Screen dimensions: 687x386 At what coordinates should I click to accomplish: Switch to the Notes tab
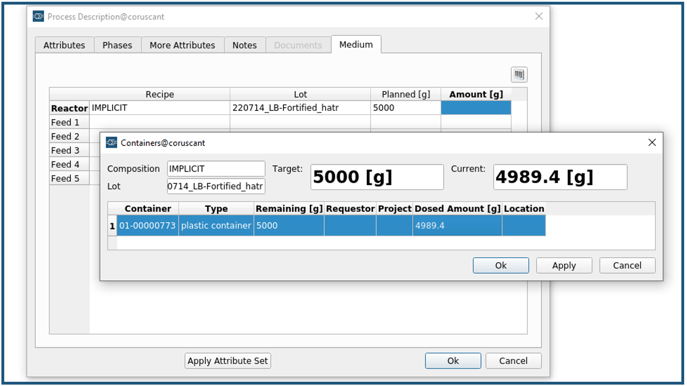pos(244,45)
